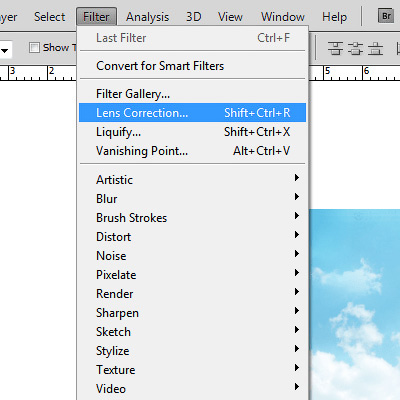The image size is (400, 400).
Task: Click the sky image on canvas
Action: pos(355,304)
